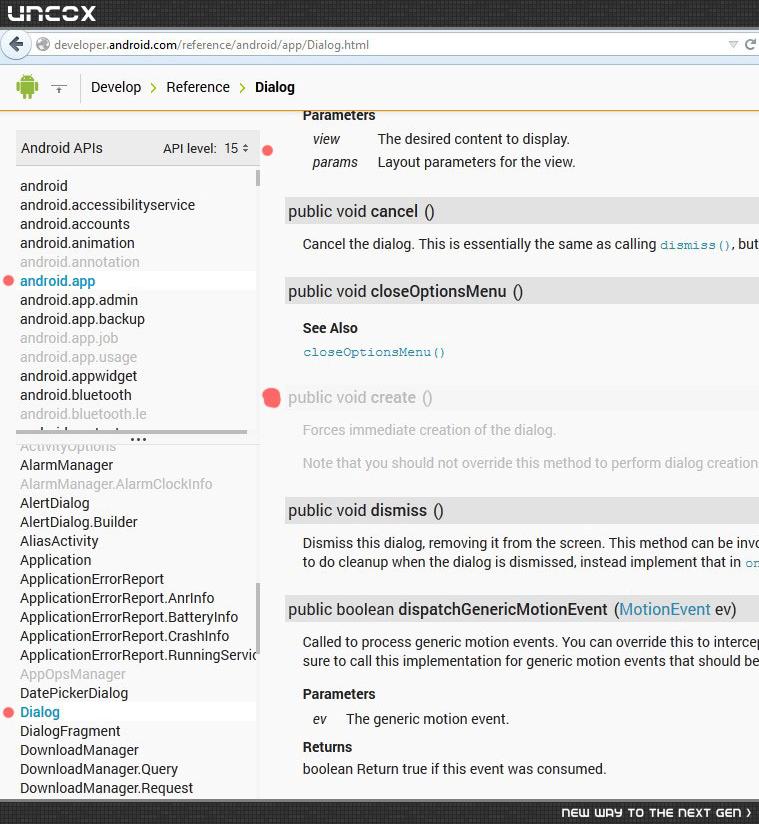Click the 'public void cancel ()' heading

pyautogui.click(x=361, y=211)
